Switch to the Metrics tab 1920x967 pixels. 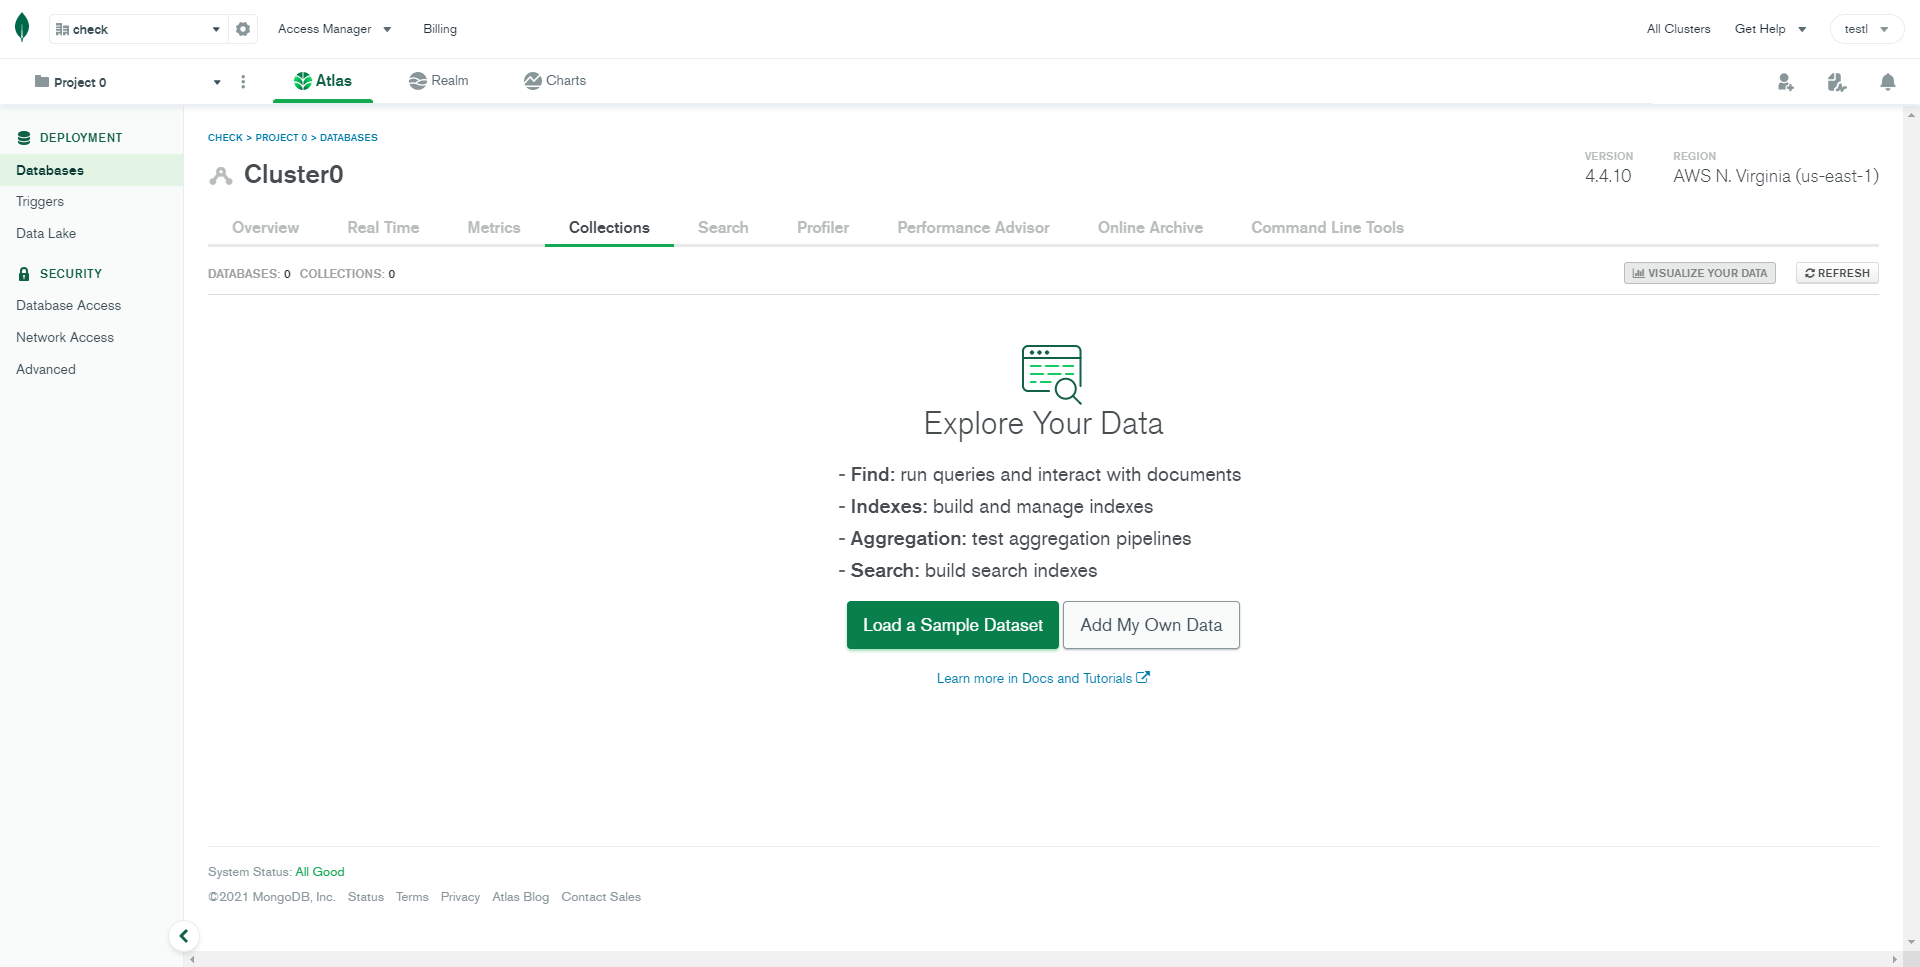(494, 228)
